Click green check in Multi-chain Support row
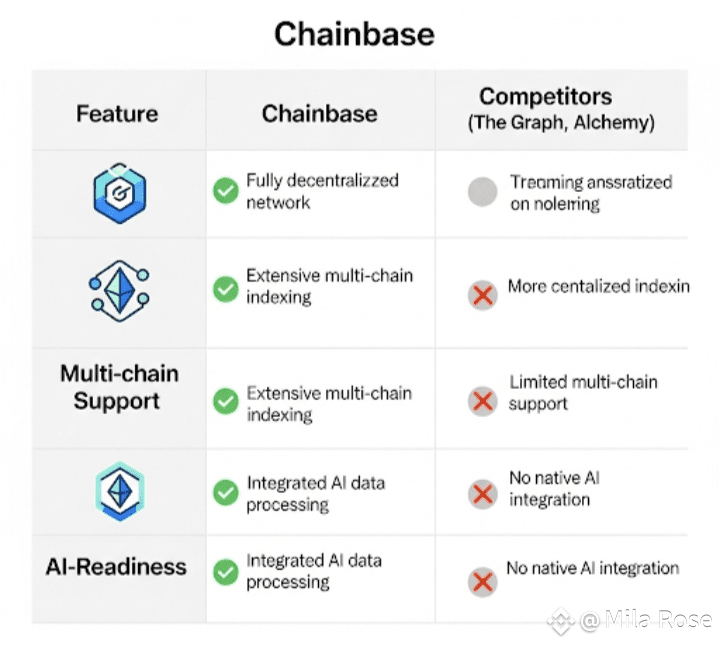This screenshot has width=720, height=647. (226, 401)
